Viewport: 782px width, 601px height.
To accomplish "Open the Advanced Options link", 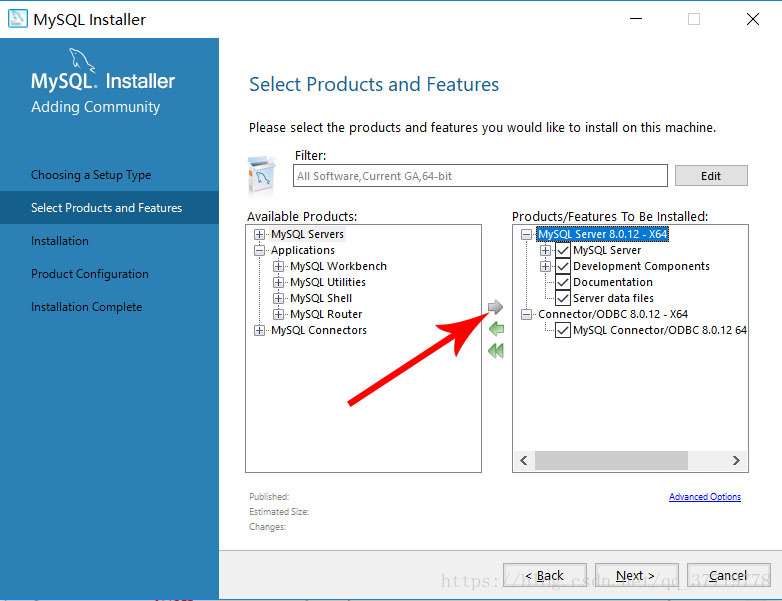I will (705, 496).
